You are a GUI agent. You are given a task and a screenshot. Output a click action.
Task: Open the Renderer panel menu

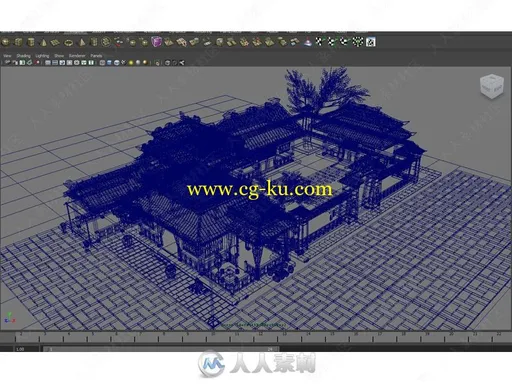77,56
